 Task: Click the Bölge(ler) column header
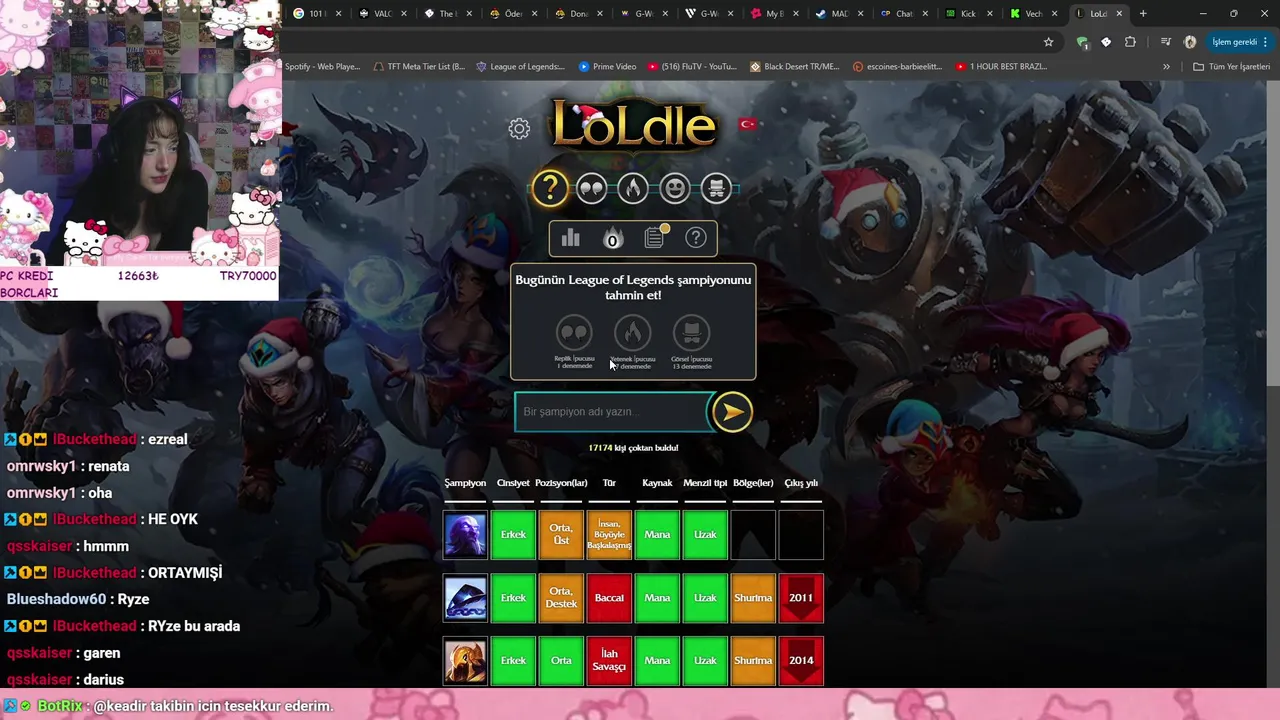753,483
